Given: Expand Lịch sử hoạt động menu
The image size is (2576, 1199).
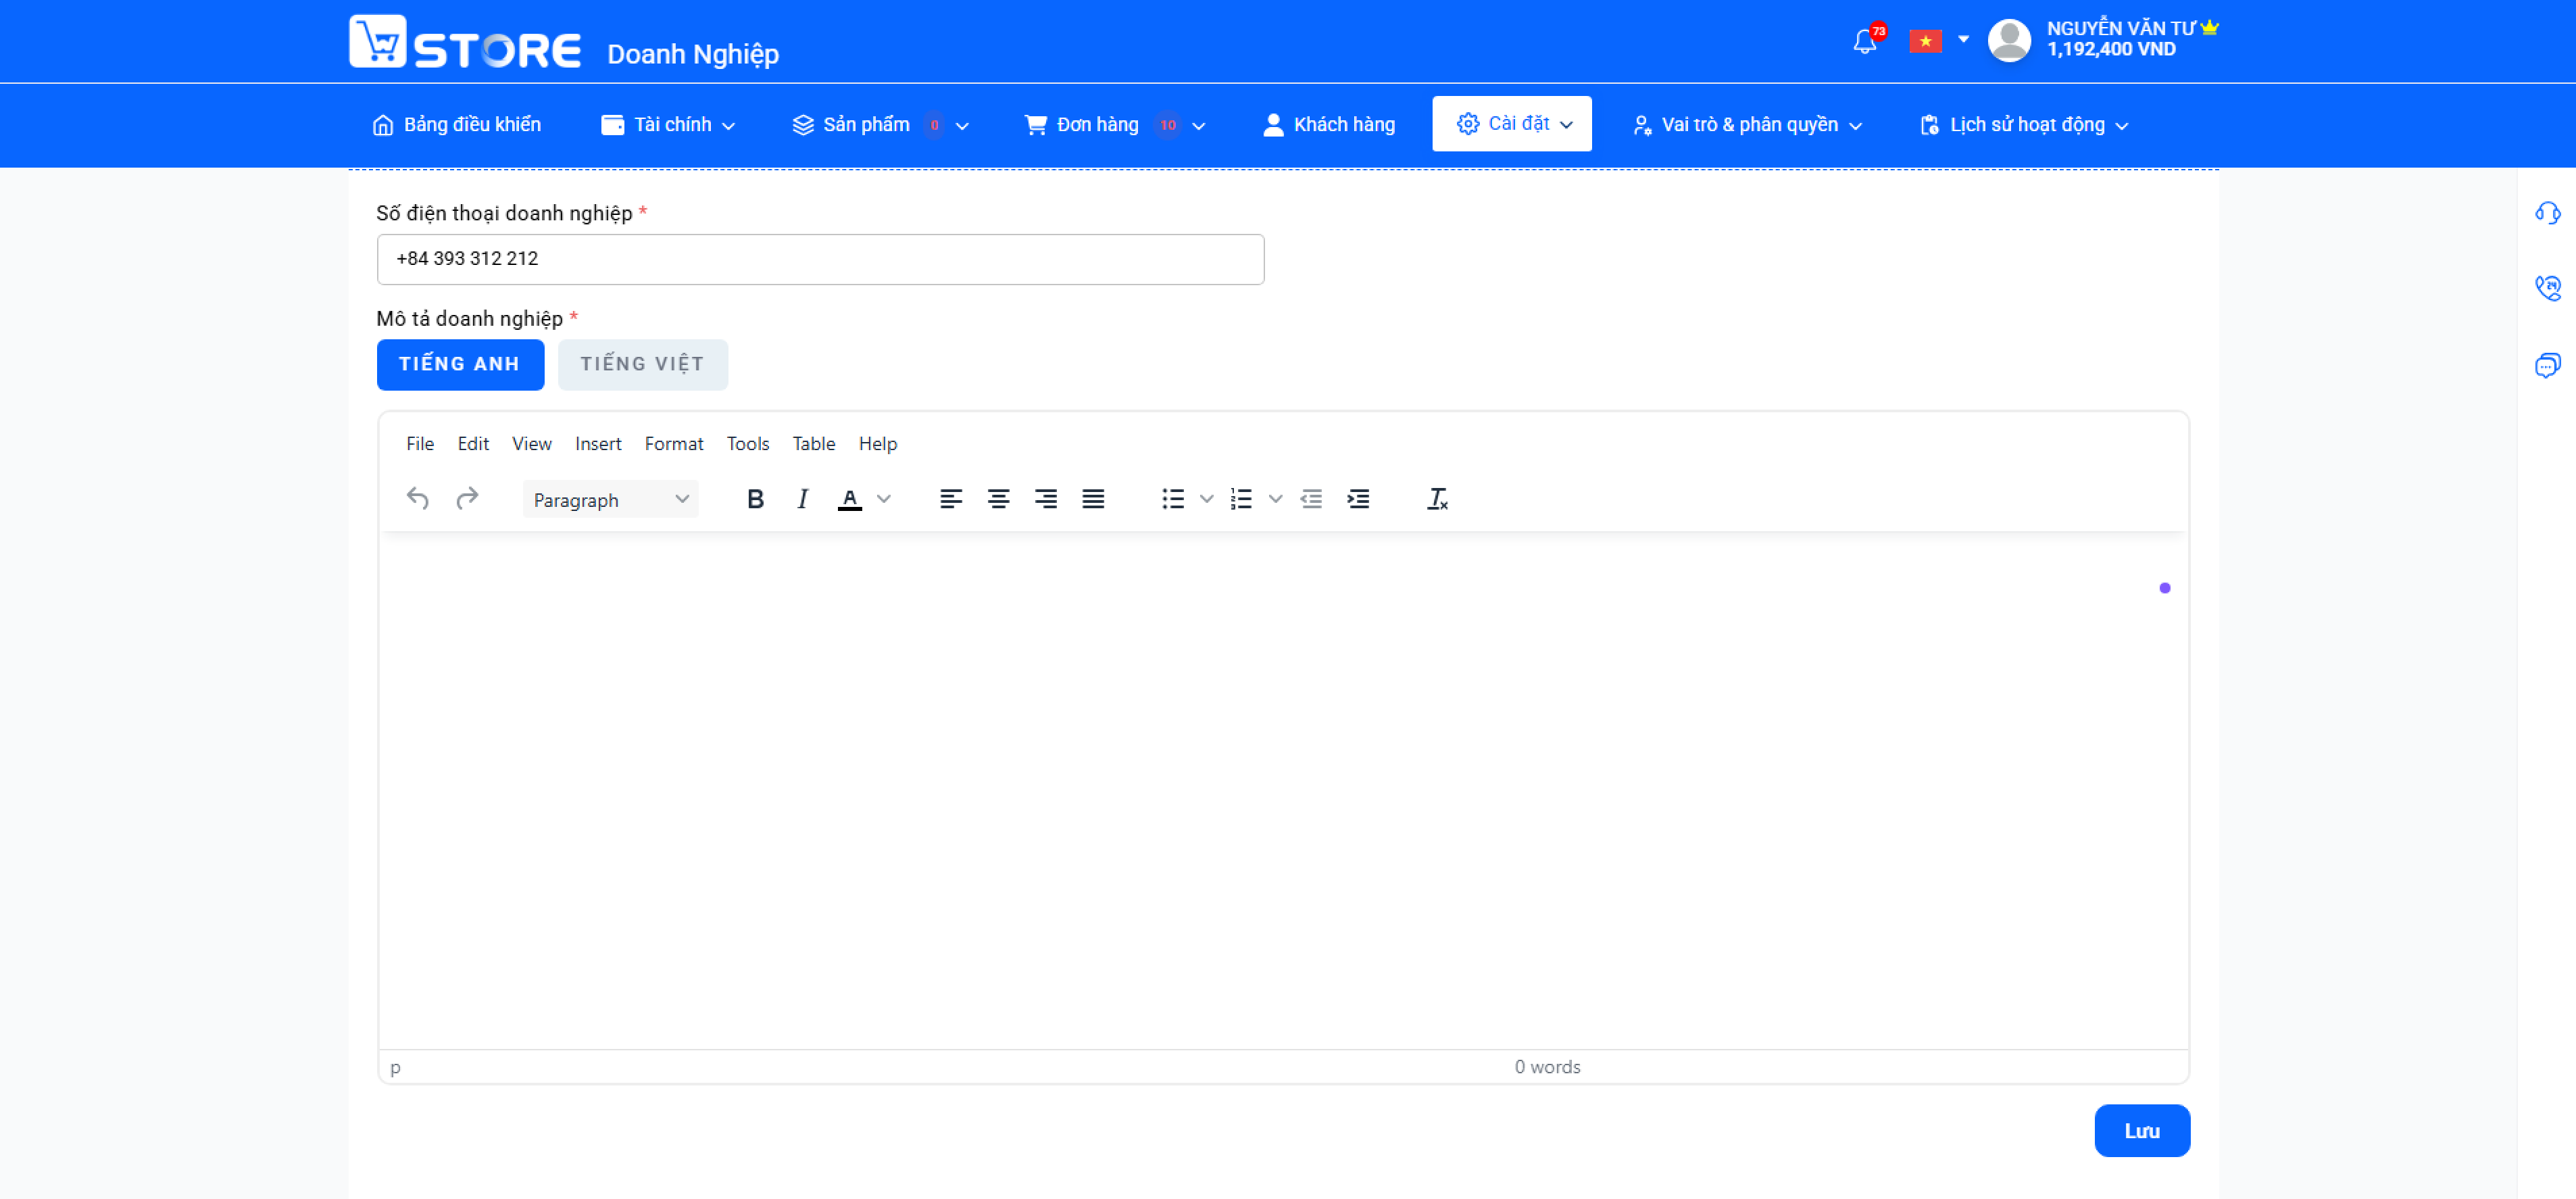Looking at the screenshot, I should click(x=2025, y=125).
